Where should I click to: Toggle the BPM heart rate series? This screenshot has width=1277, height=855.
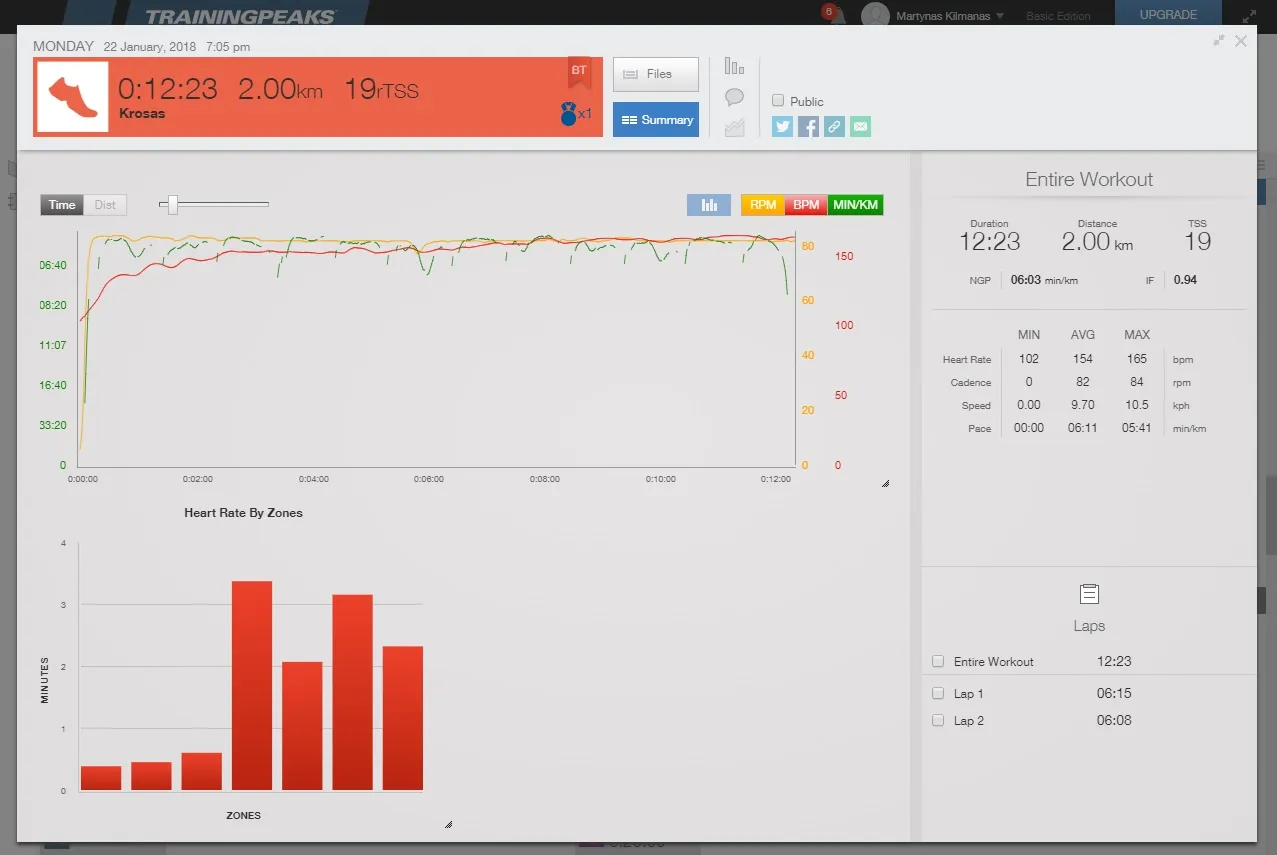(x=806, y=205)
